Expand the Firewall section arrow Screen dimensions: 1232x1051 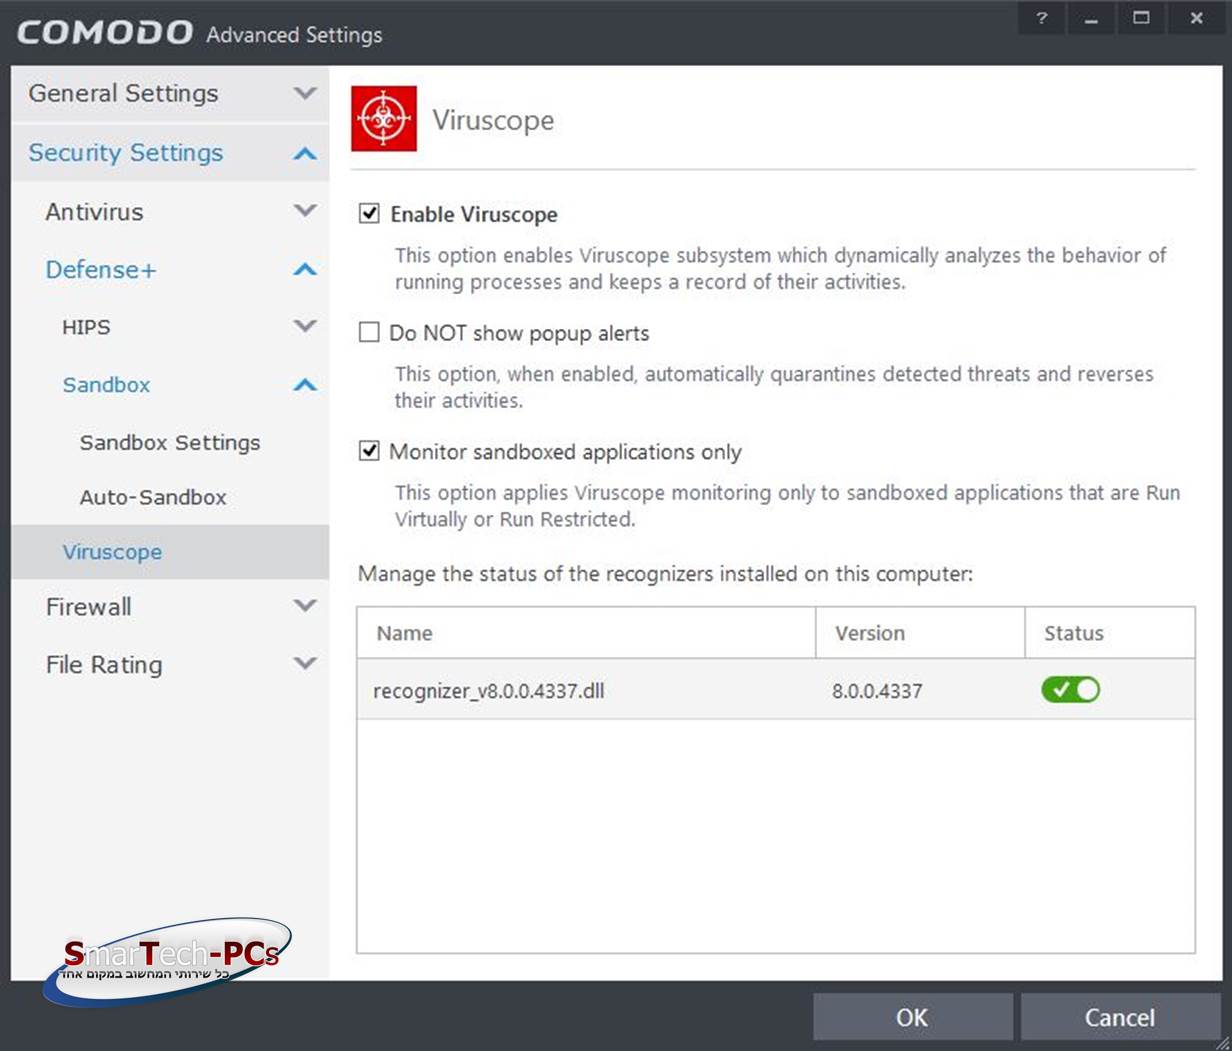(305, 606)
